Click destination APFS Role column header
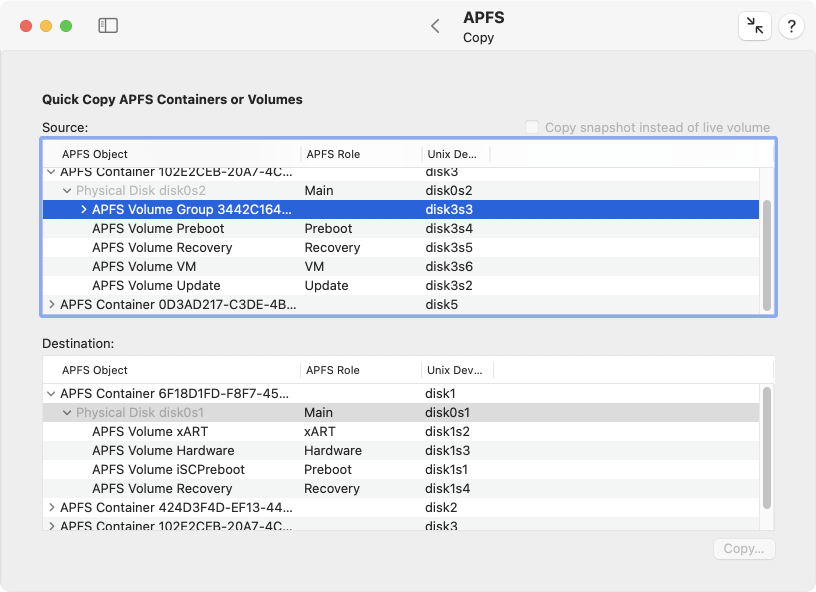816x592 pixels. click(361, 370)
